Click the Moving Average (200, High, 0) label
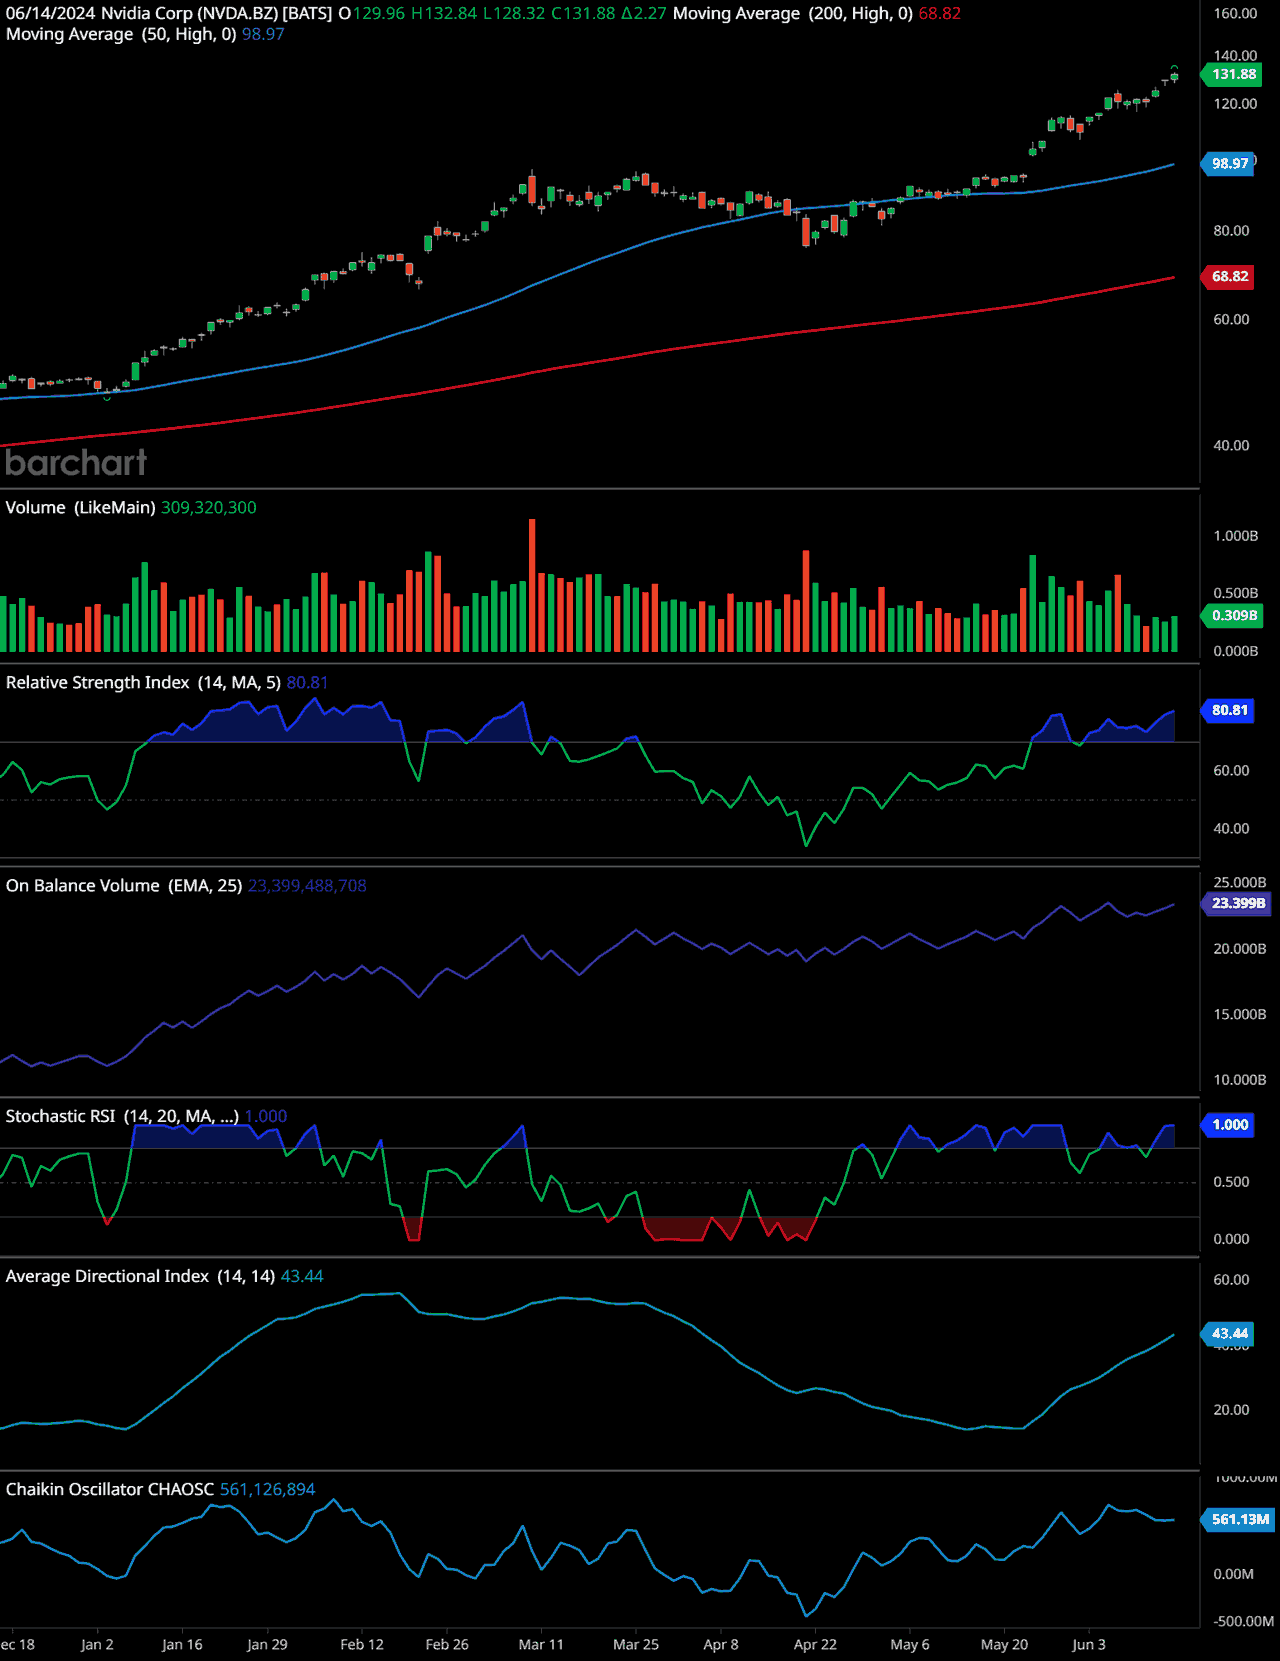The image size is (1280, 1661). tap(793, 14)
